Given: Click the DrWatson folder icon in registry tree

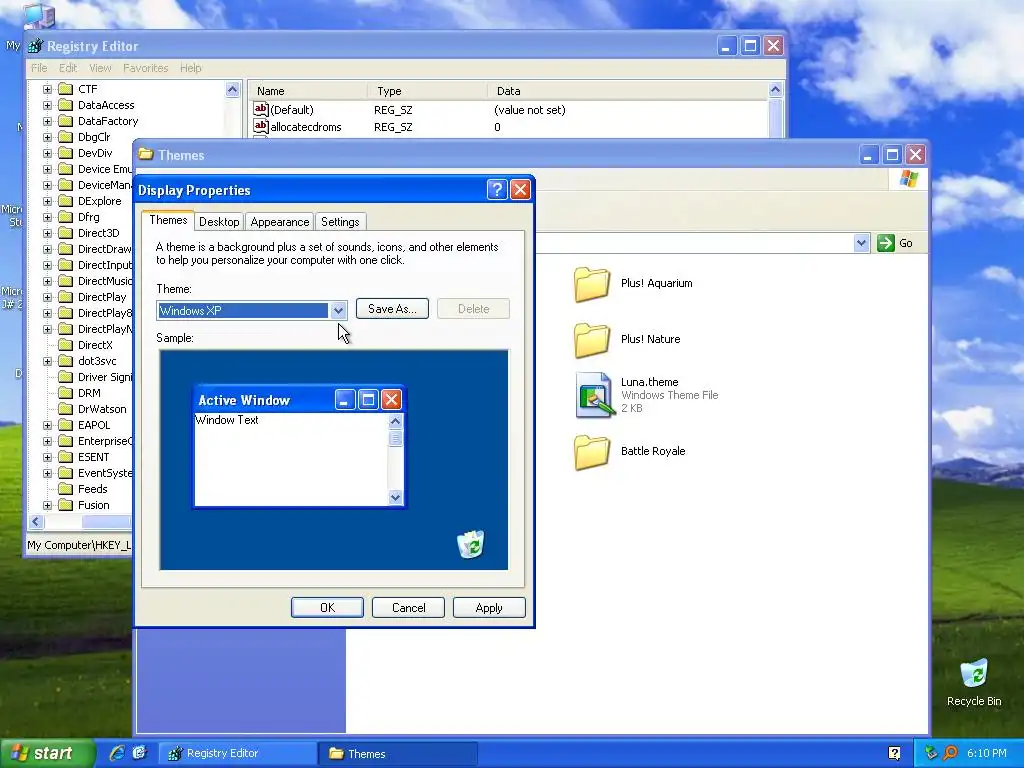Looking at the screenshot, I should pos(65,409).
